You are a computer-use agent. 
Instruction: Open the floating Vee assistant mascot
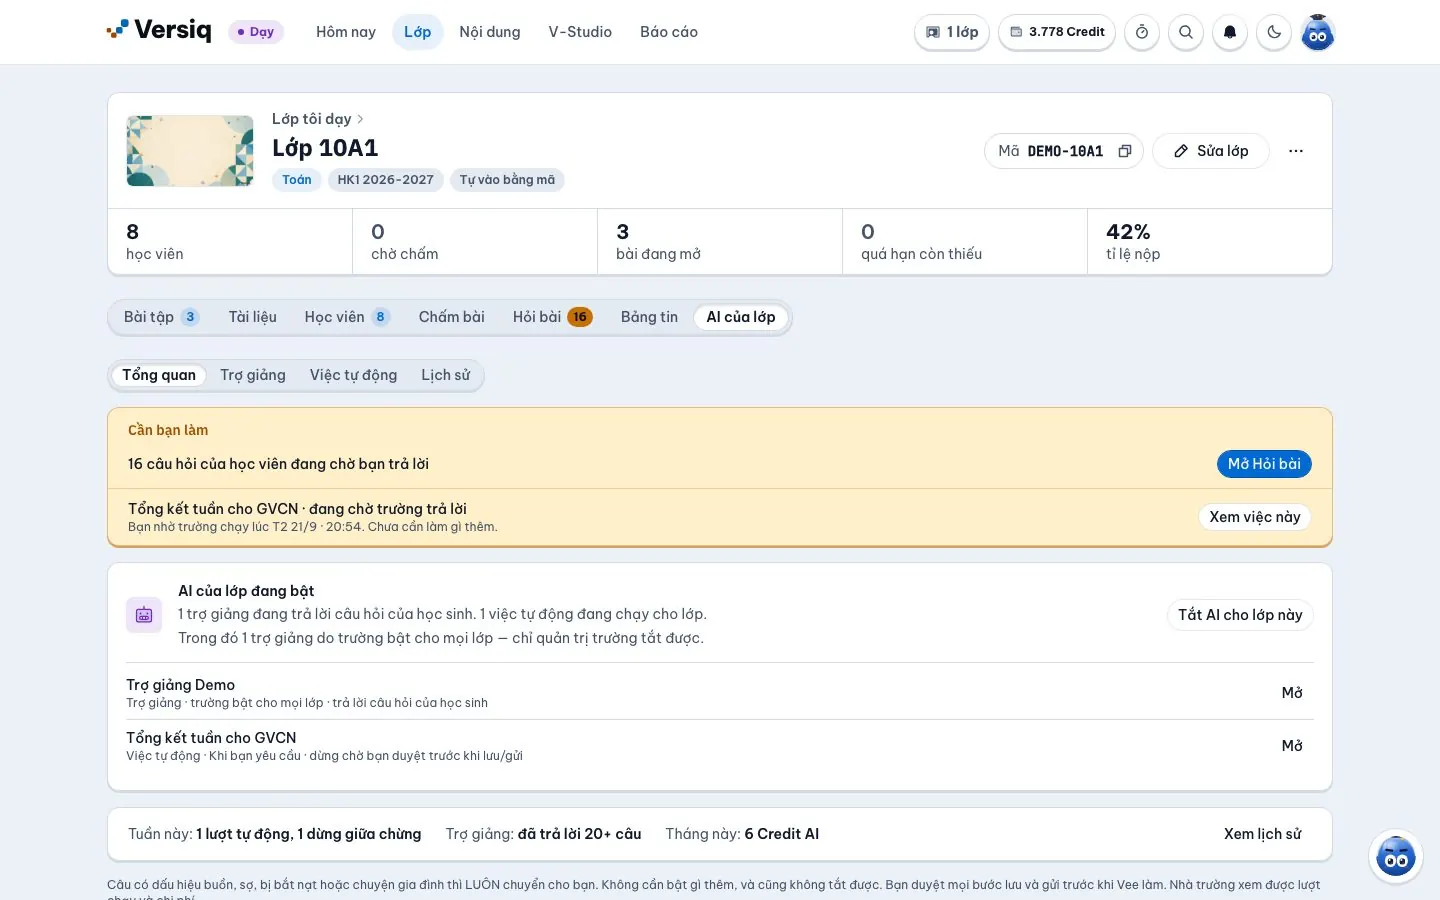(x=1396, y=856)
